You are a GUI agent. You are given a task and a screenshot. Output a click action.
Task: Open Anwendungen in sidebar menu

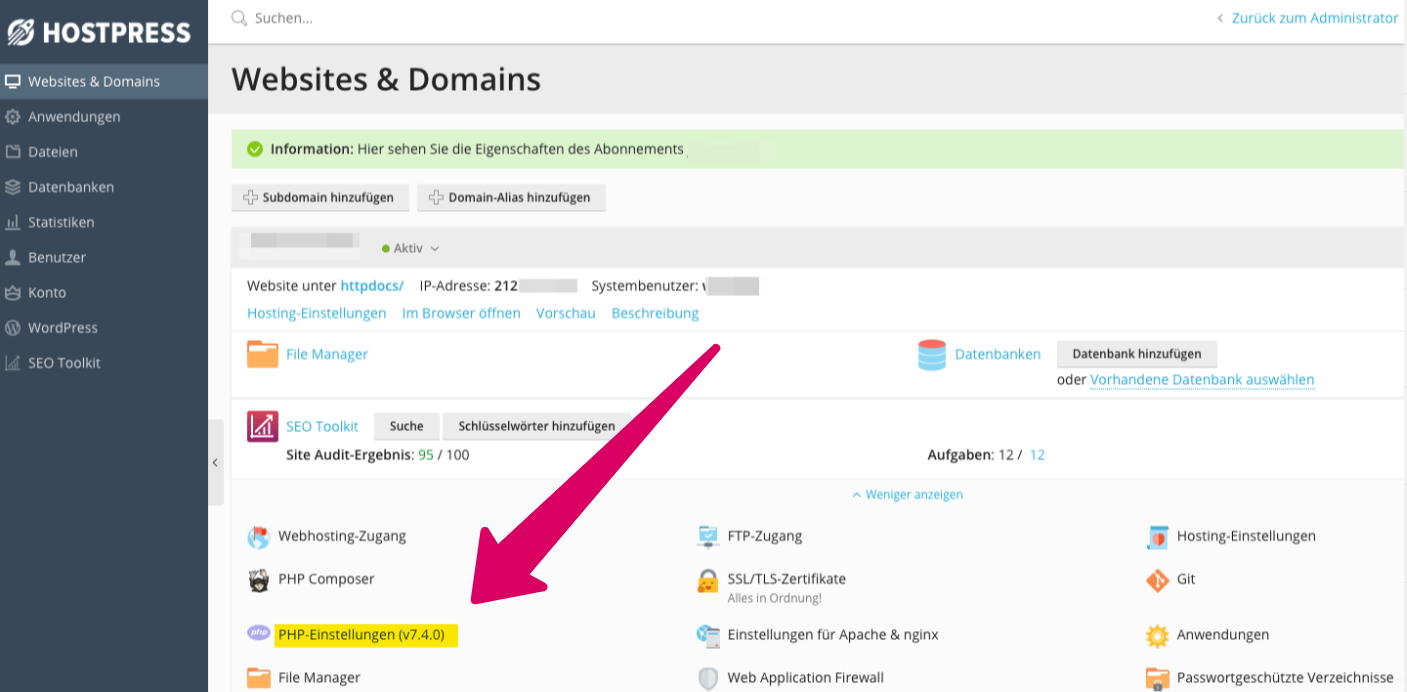tap(104, 116)
